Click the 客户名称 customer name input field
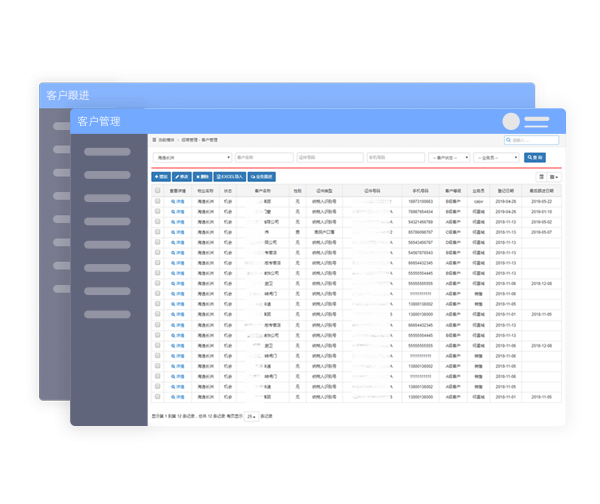Image resolution: width=600 pixels, height=504 pixels. click(x=263, y=157)
